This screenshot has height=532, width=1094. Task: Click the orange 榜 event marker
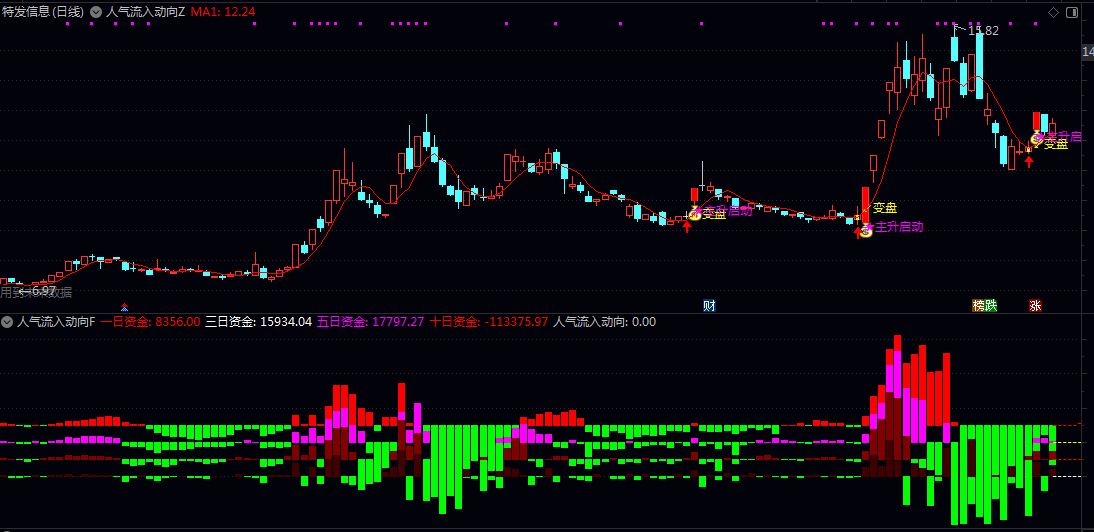click(x=979, y=305)
